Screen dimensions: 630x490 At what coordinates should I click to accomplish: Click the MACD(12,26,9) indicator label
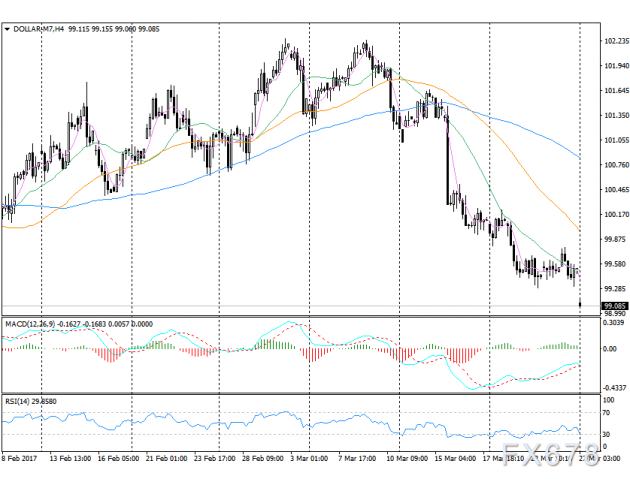(x=30, y=324)
